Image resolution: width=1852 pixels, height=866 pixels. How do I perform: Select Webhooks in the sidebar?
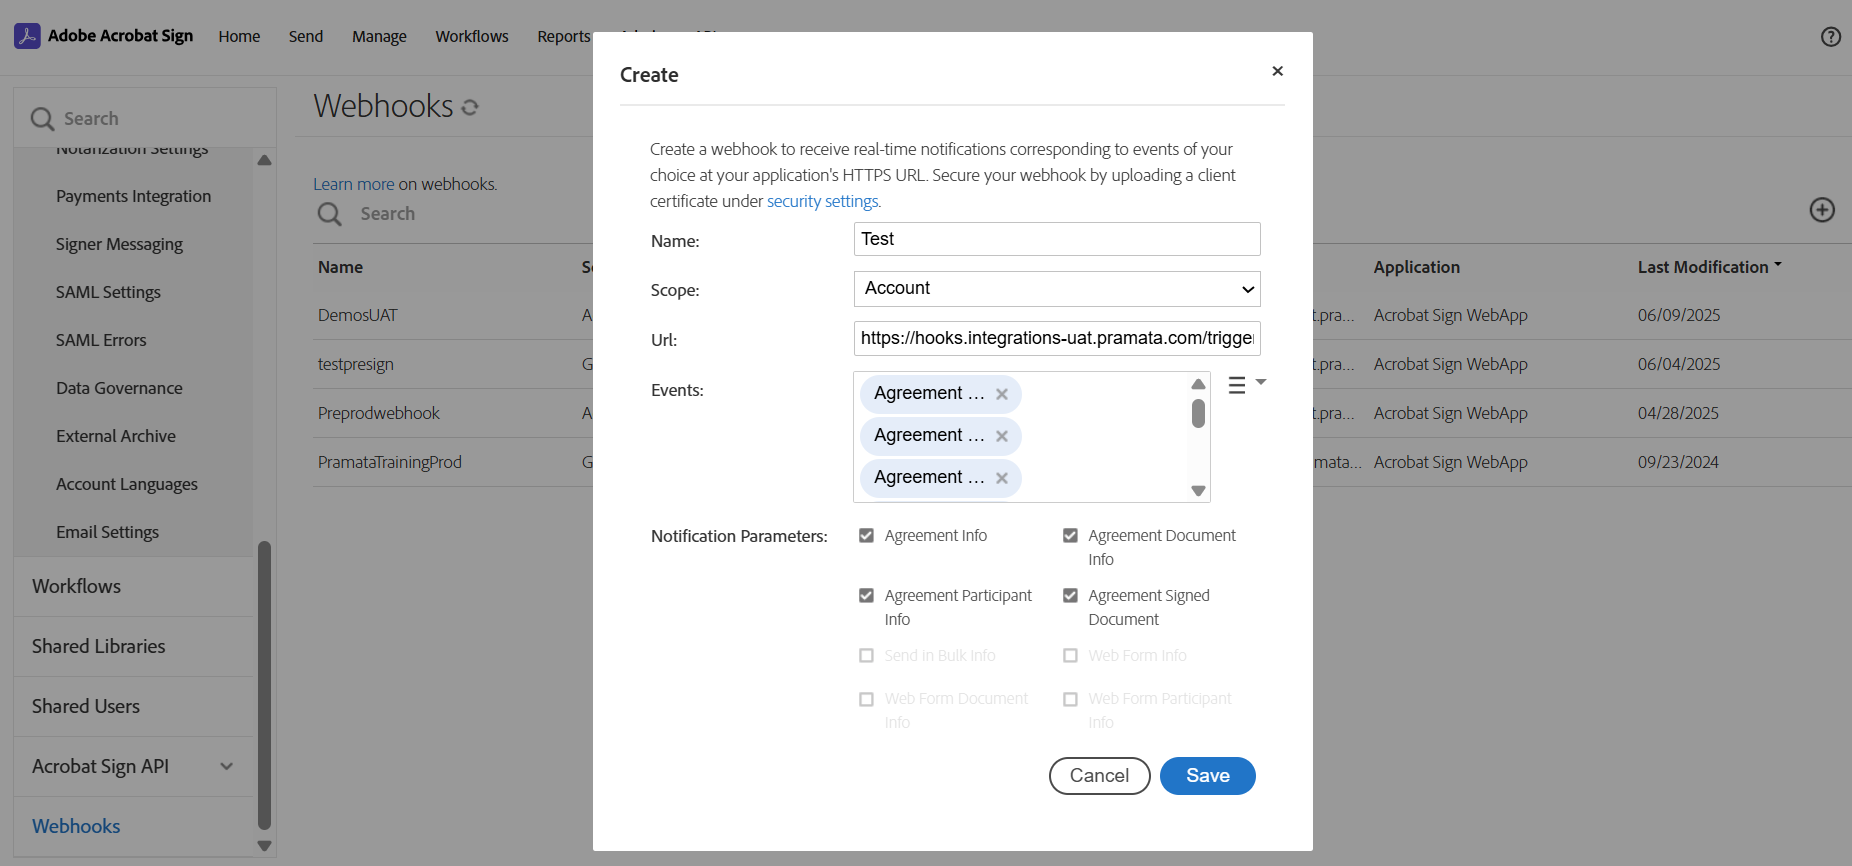point(76,827)
